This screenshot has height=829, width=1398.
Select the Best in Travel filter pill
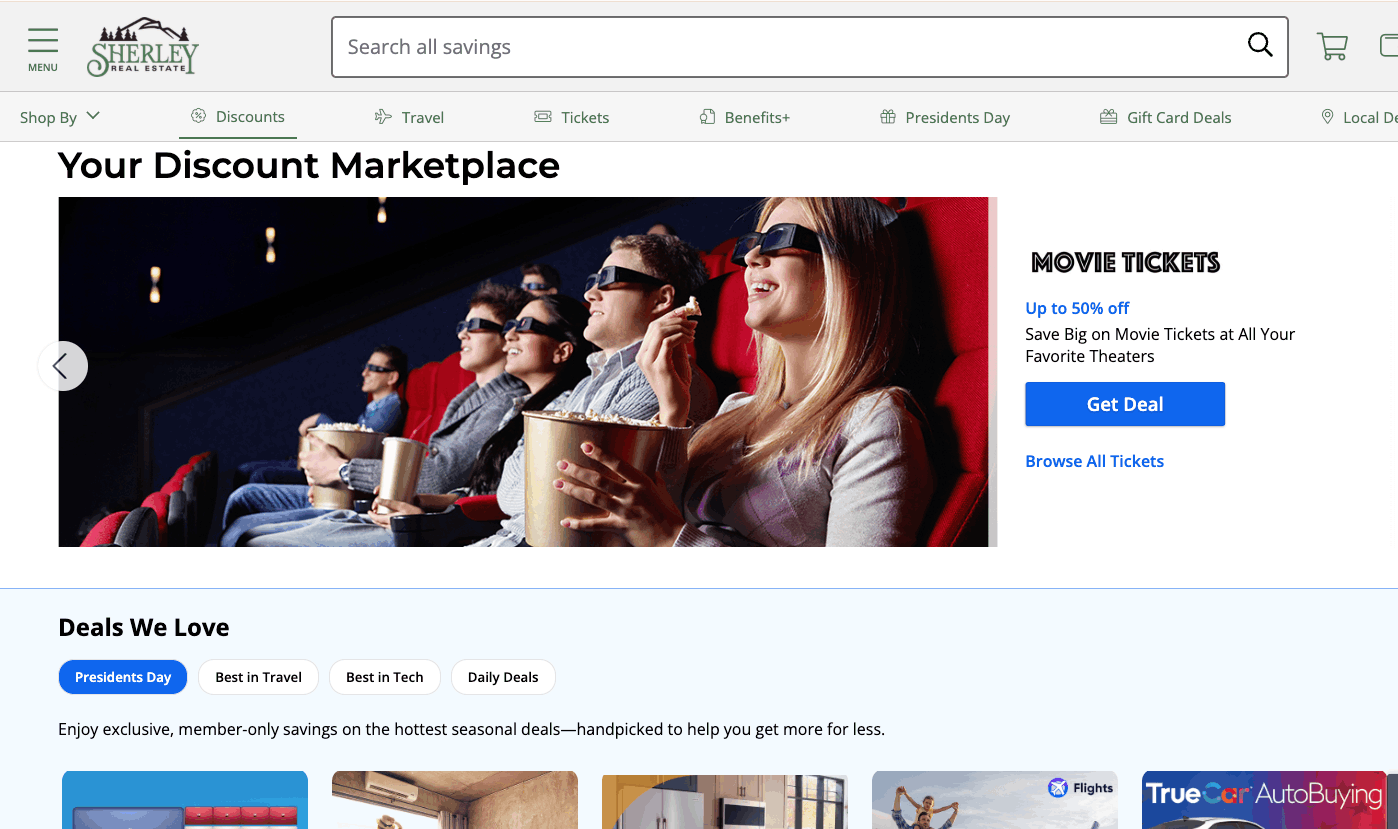[258, 677]
